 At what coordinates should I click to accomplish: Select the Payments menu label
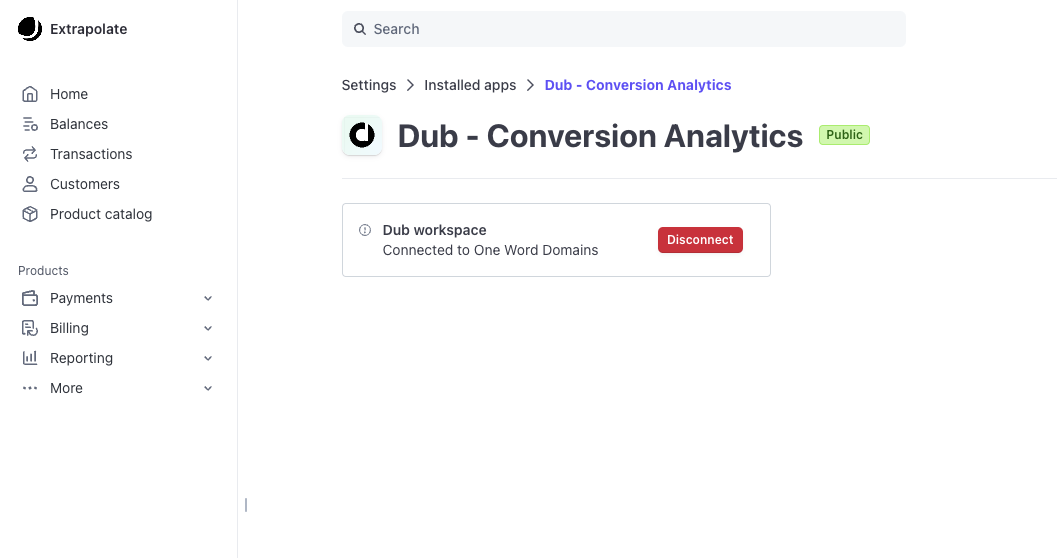coord(81,298)
